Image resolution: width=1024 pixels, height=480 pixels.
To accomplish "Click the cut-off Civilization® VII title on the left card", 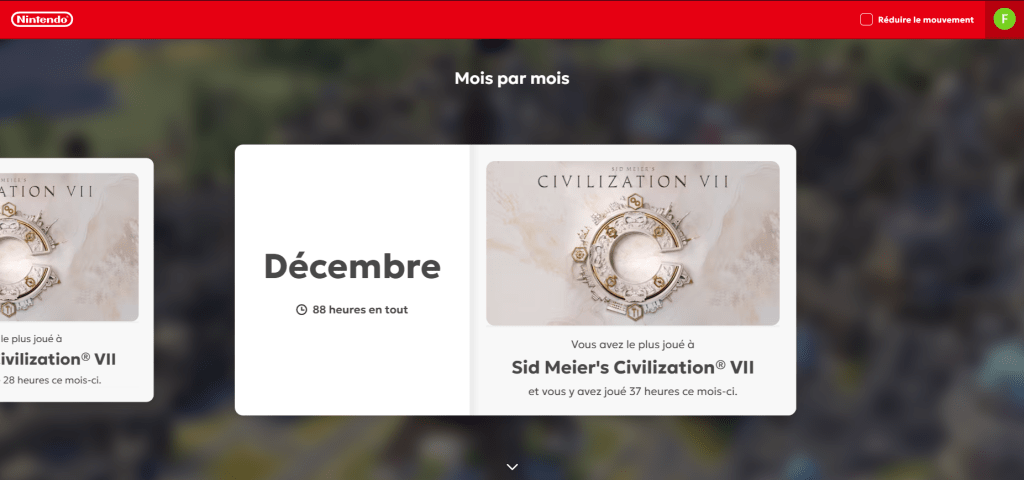I will click(x=58, y=359).
